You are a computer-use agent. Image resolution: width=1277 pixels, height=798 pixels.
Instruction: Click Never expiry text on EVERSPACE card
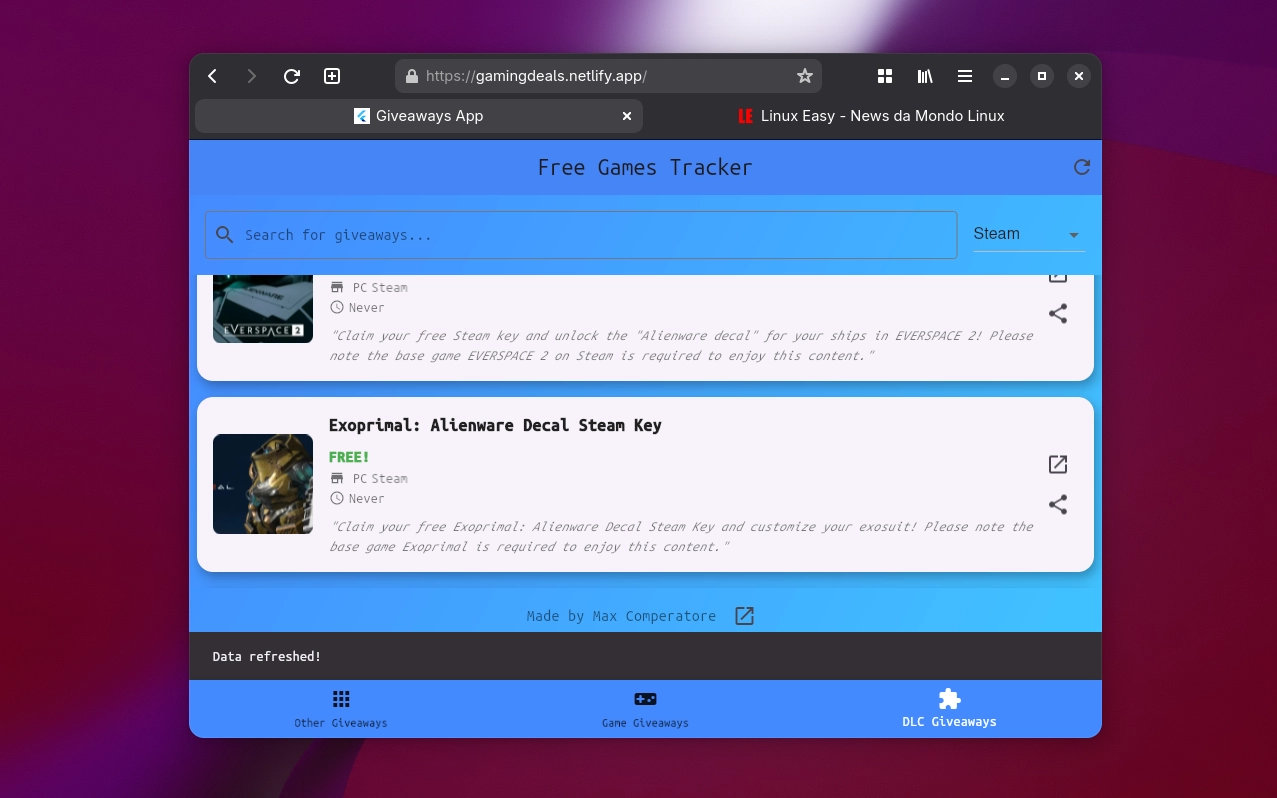pos(366,308)
